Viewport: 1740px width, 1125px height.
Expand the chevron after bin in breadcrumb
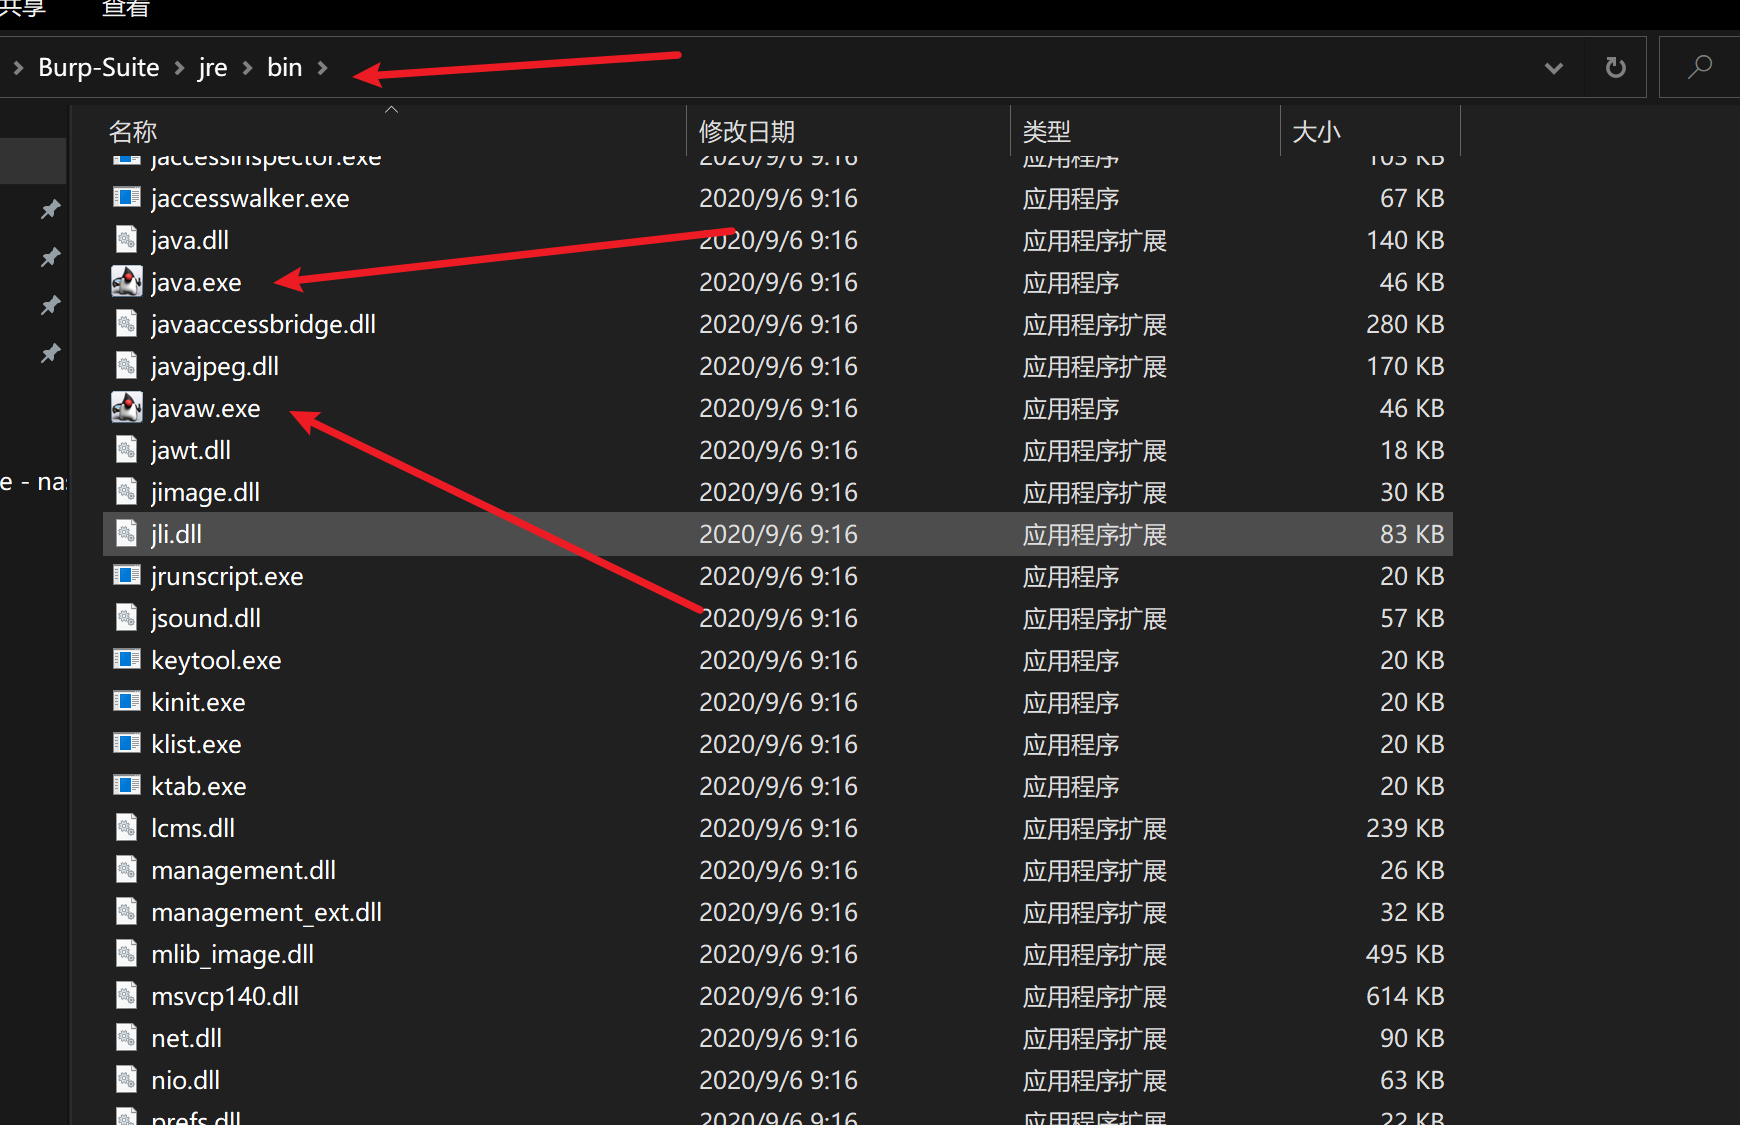point(322,68)
